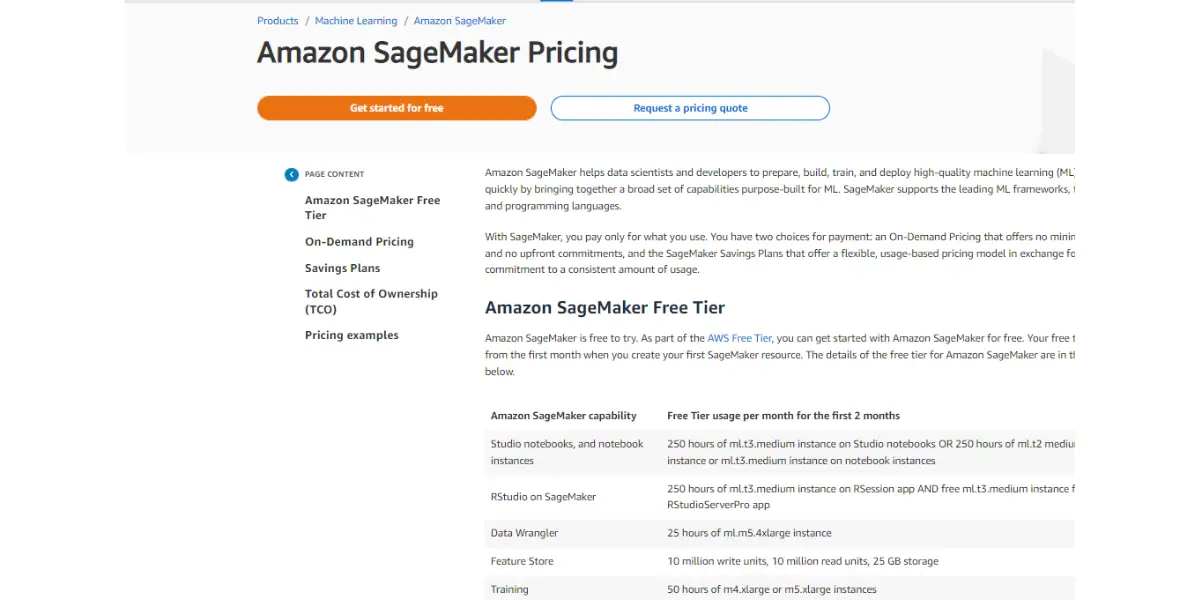The width and height of the screenshot is (1200, 600).
Task: Click the Get started for free button
Action: pos(396,108)
